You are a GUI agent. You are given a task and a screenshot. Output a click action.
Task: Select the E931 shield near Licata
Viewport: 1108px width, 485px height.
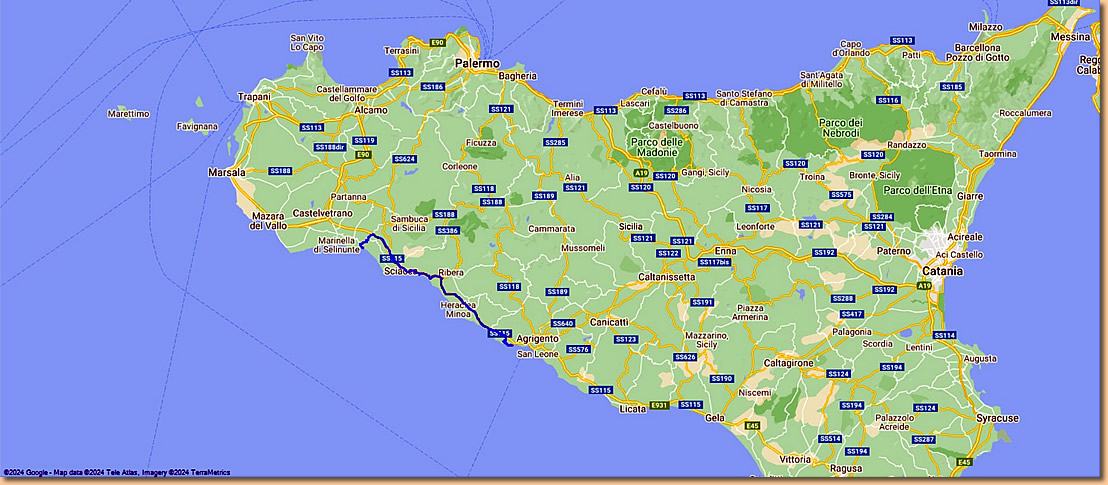click(x=659, y=404)
